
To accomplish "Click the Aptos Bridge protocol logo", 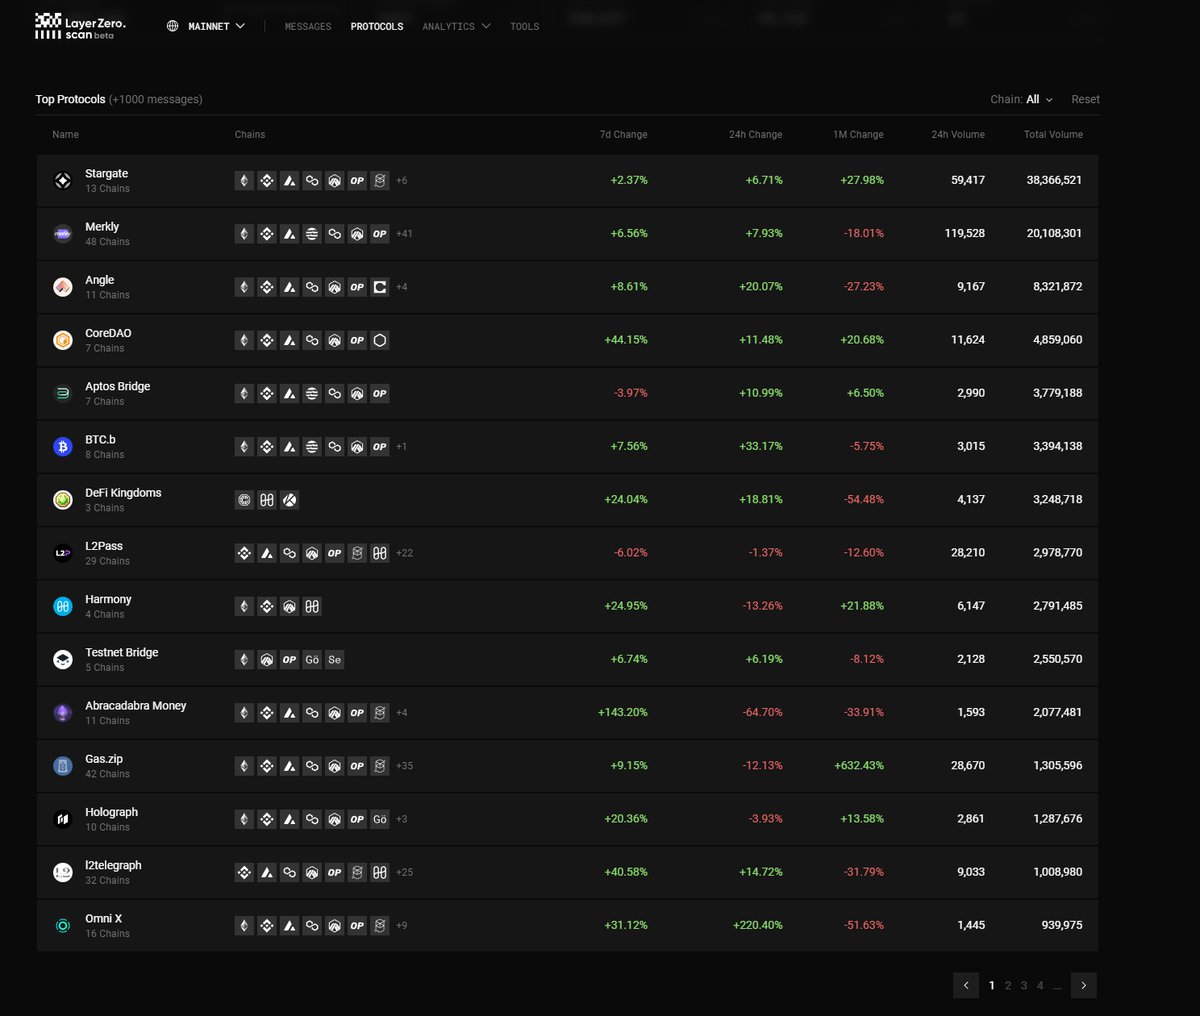I will tap(63, 393).
